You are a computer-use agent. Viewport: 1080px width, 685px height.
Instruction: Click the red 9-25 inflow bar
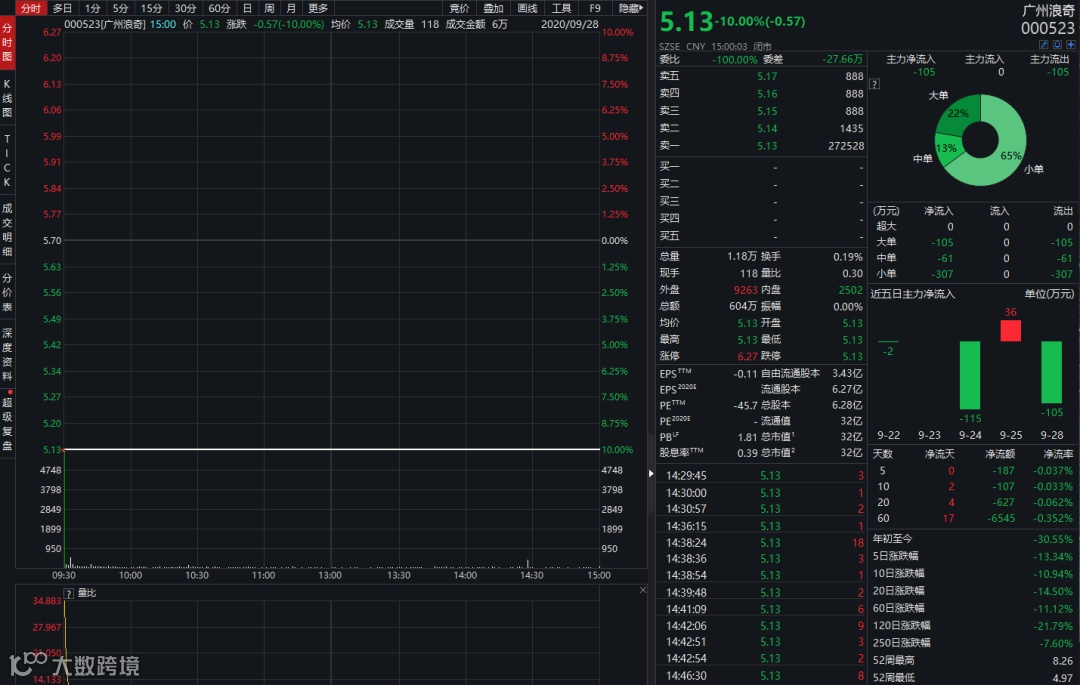tap(1010, 330)
